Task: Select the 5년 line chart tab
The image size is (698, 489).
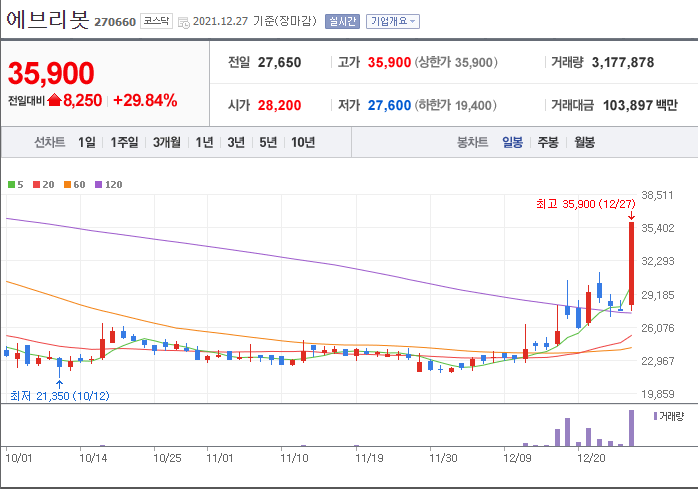Action: click(x=268, y=143)
